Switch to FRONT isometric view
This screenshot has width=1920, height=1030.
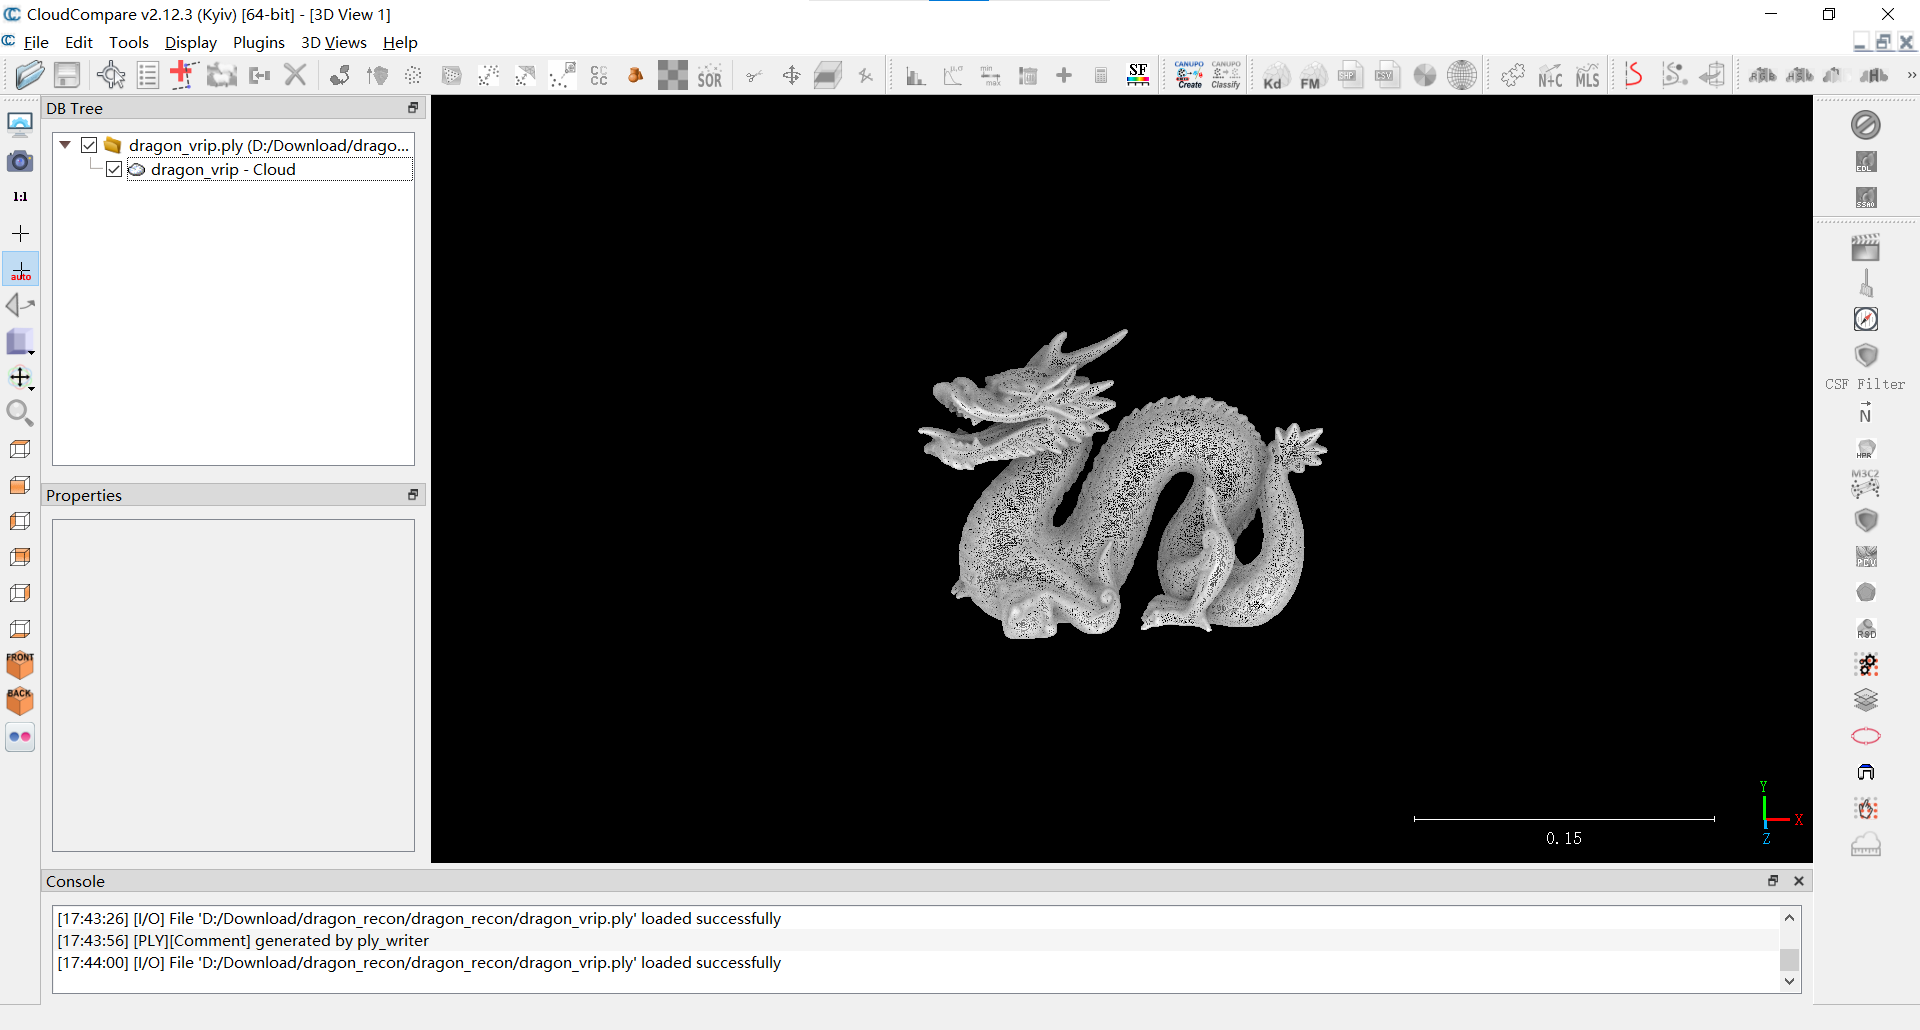(x=20, y=665)
